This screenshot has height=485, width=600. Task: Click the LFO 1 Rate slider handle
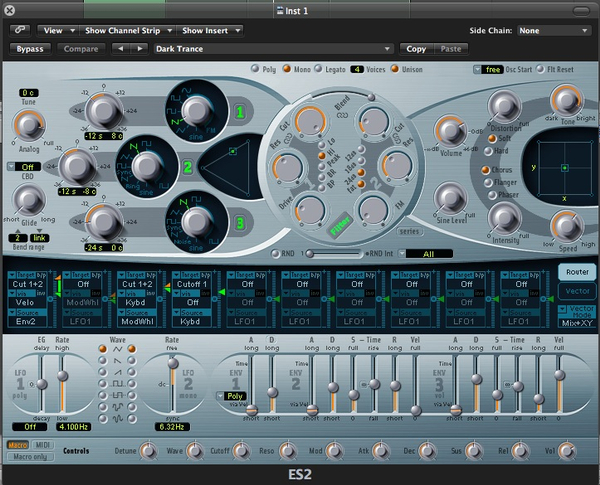tap(62, 376)
